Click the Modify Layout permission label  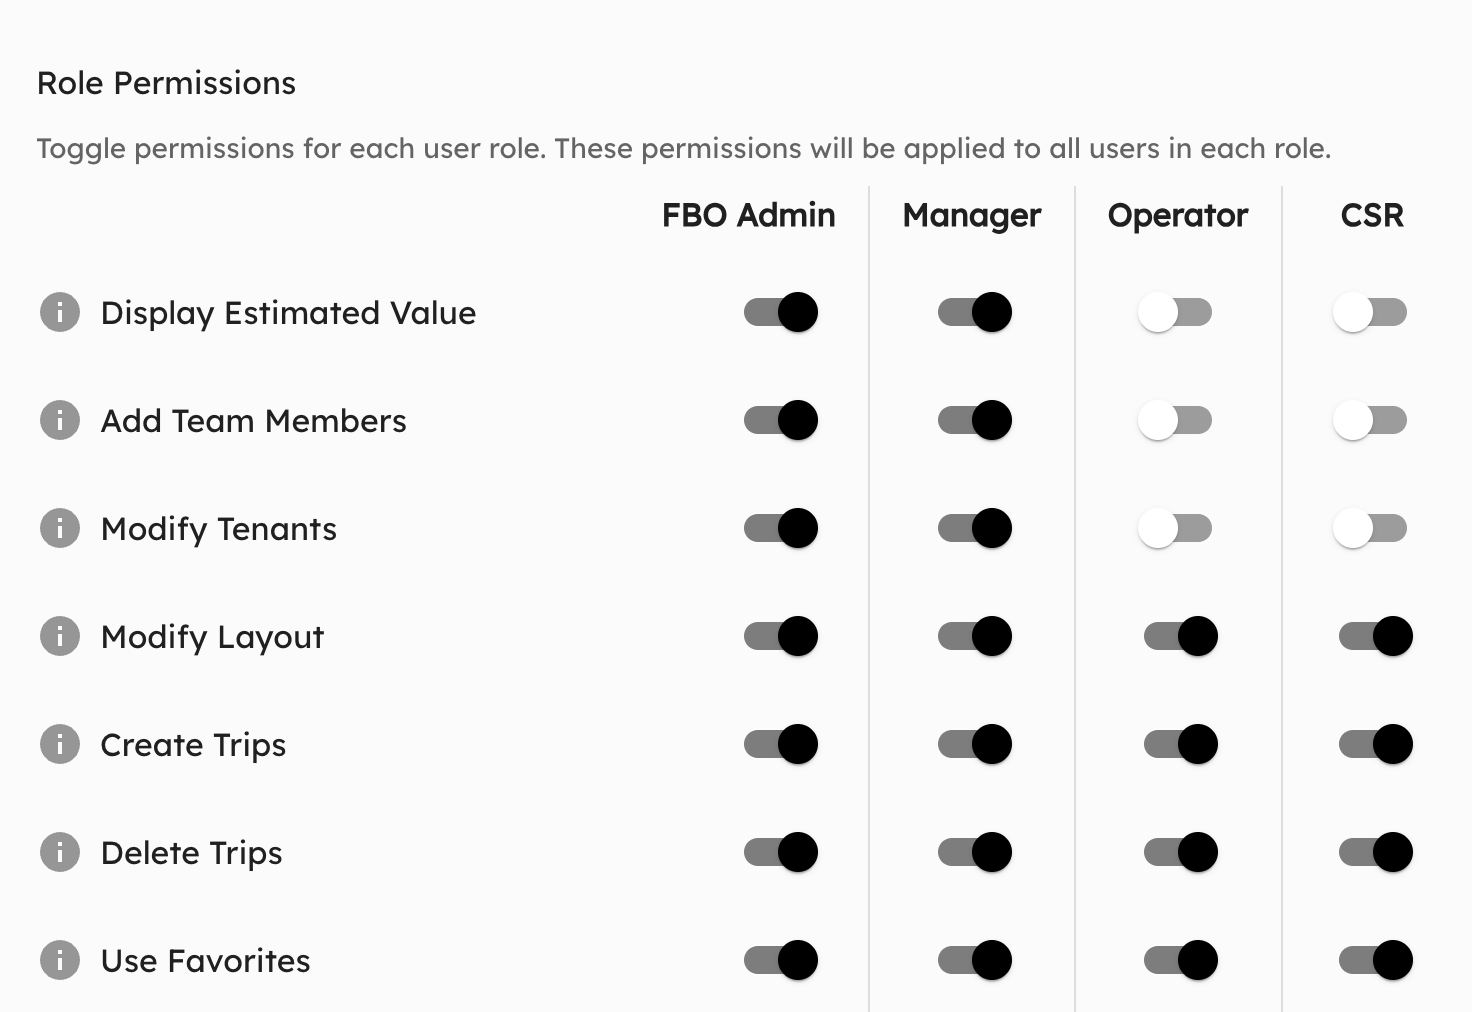click(211, 636)
